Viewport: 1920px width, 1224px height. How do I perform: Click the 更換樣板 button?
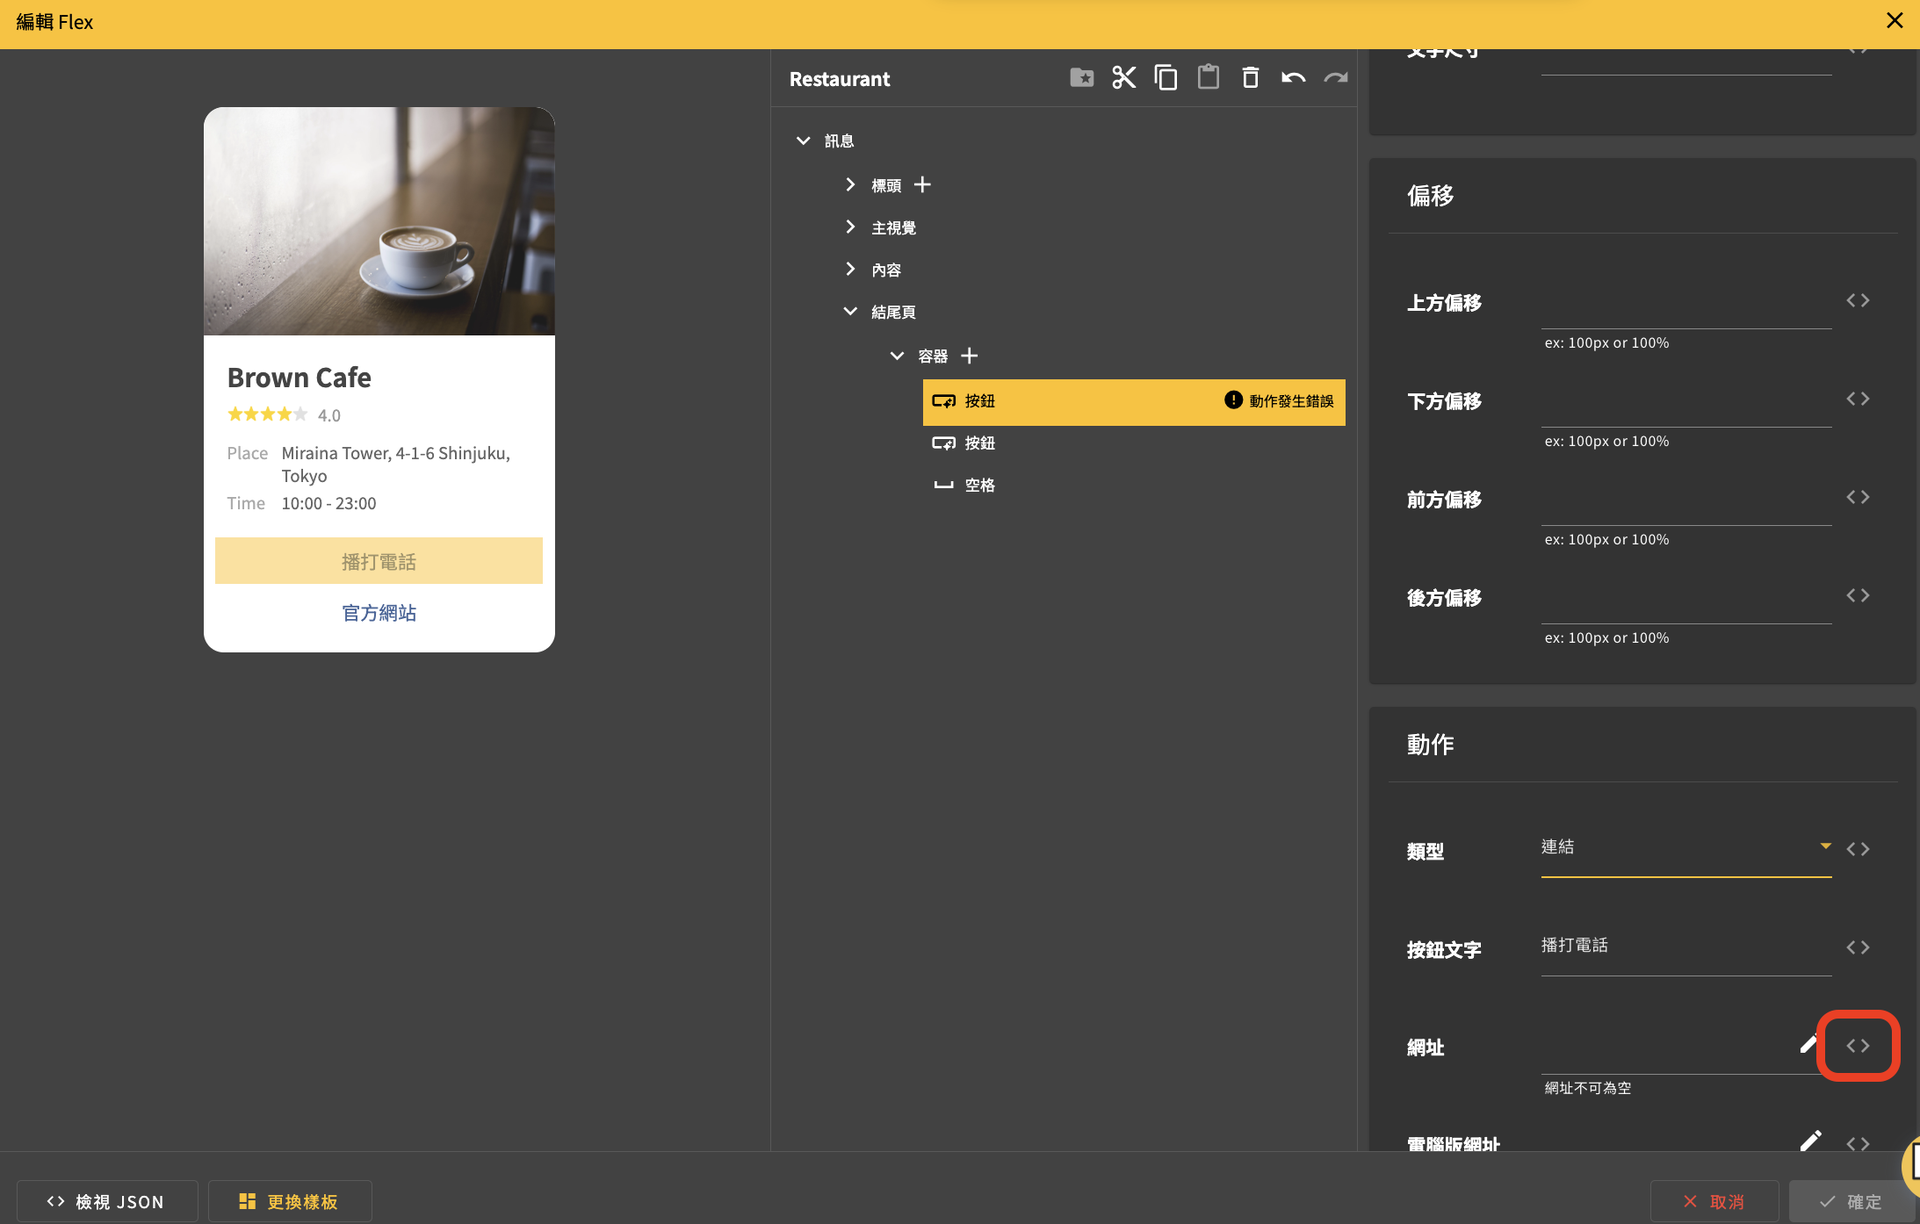290,1201
